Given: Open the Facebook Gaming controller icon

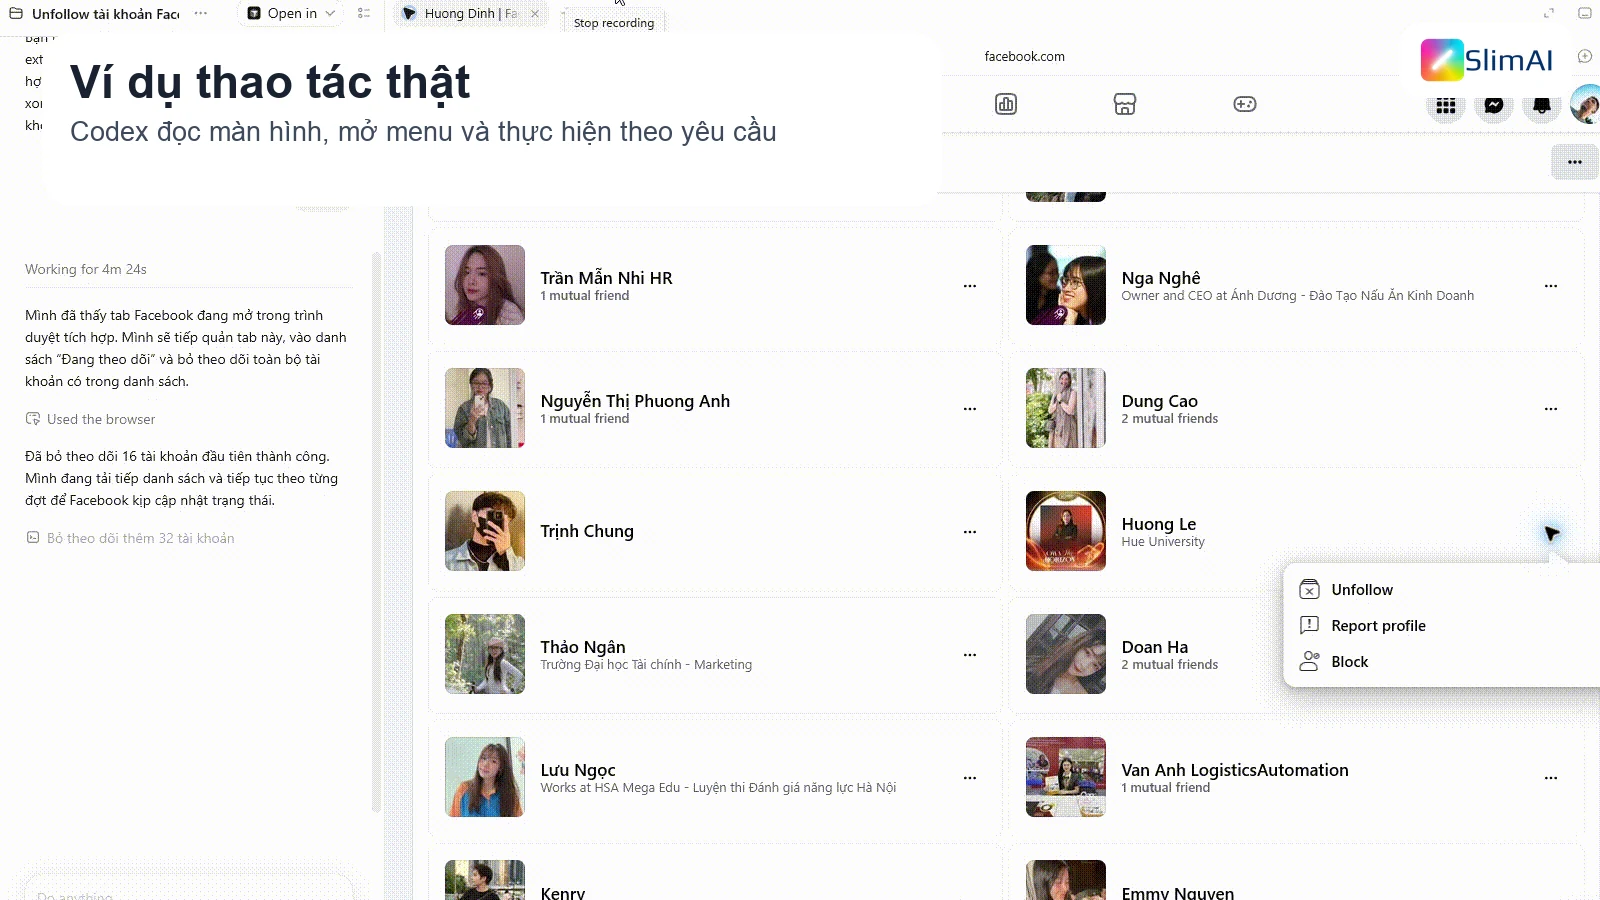Looking at the screenshot, I should (x=1245, y=104).
